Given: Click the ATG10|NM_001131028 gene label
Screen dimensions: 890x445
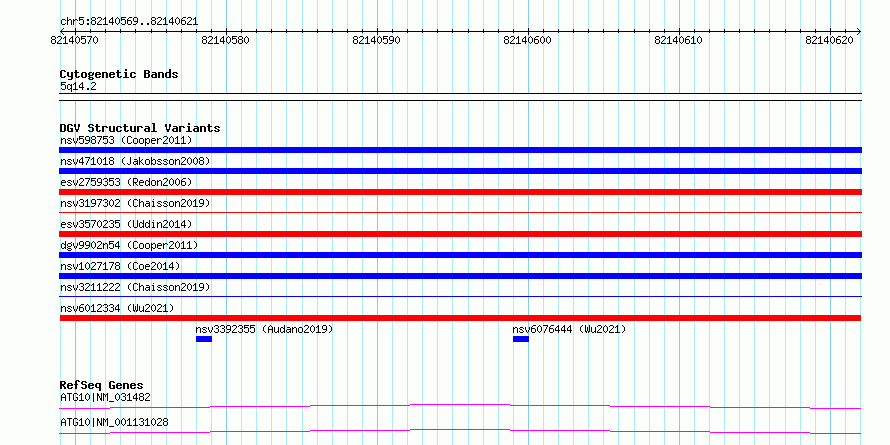Looking at the screenshot, I should tap(114, 422).
